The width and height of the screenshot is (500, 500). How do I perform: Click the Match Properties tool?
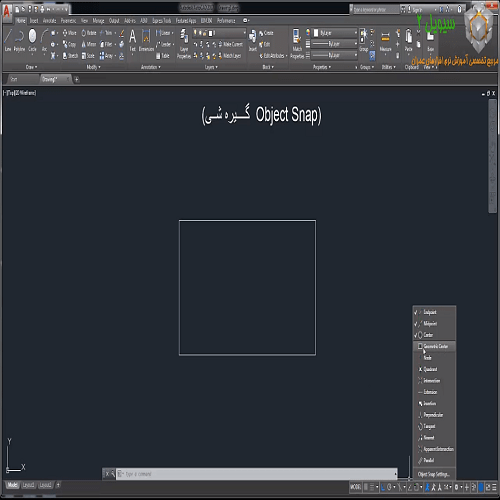point(297,44)
